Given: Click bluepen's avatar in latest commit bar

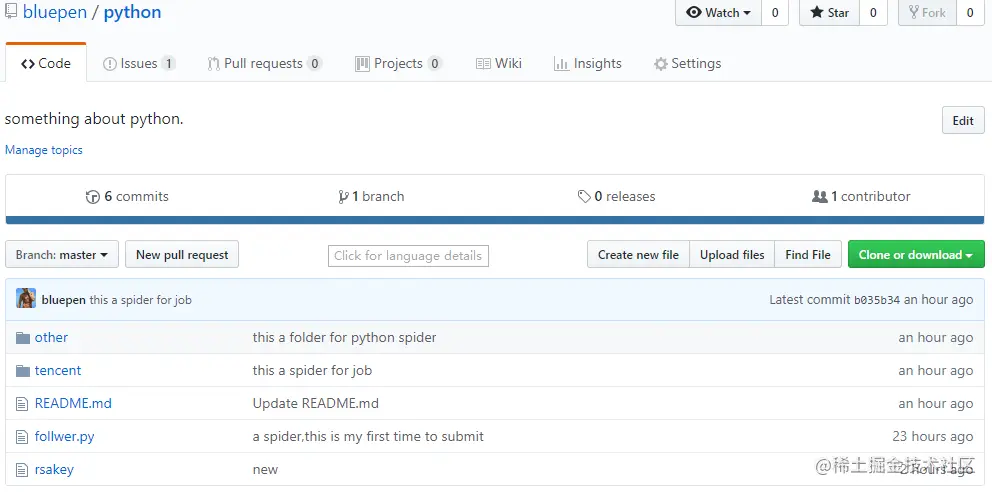Looking at the screenshot, I should [x=26, y=298].
